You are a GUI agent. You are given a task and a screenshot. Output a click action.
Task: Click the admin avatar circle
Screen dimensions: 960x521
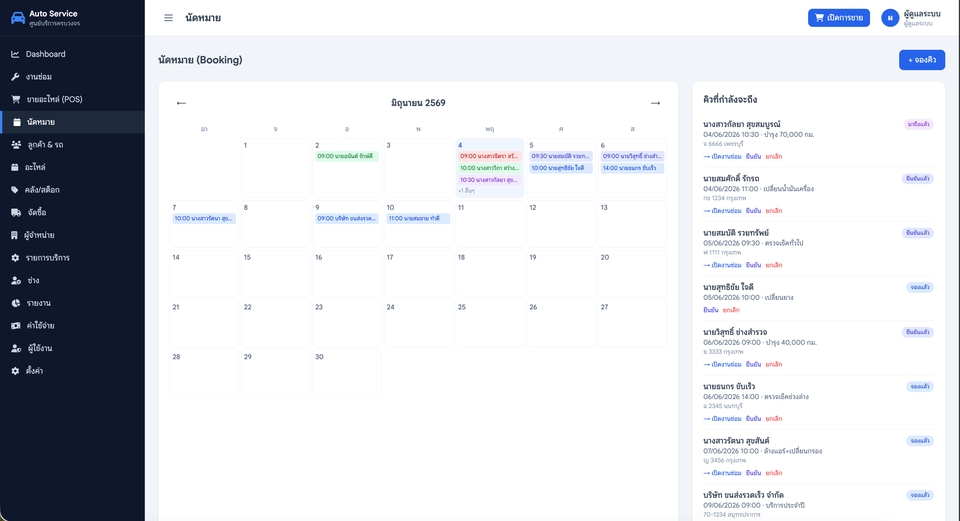point(890,18)
